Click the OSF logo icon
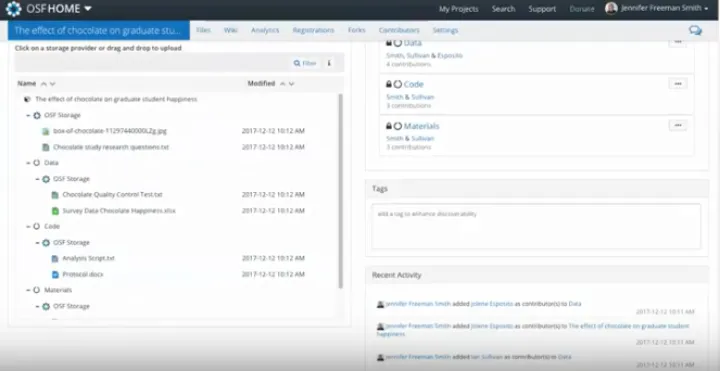 [13, 9]
